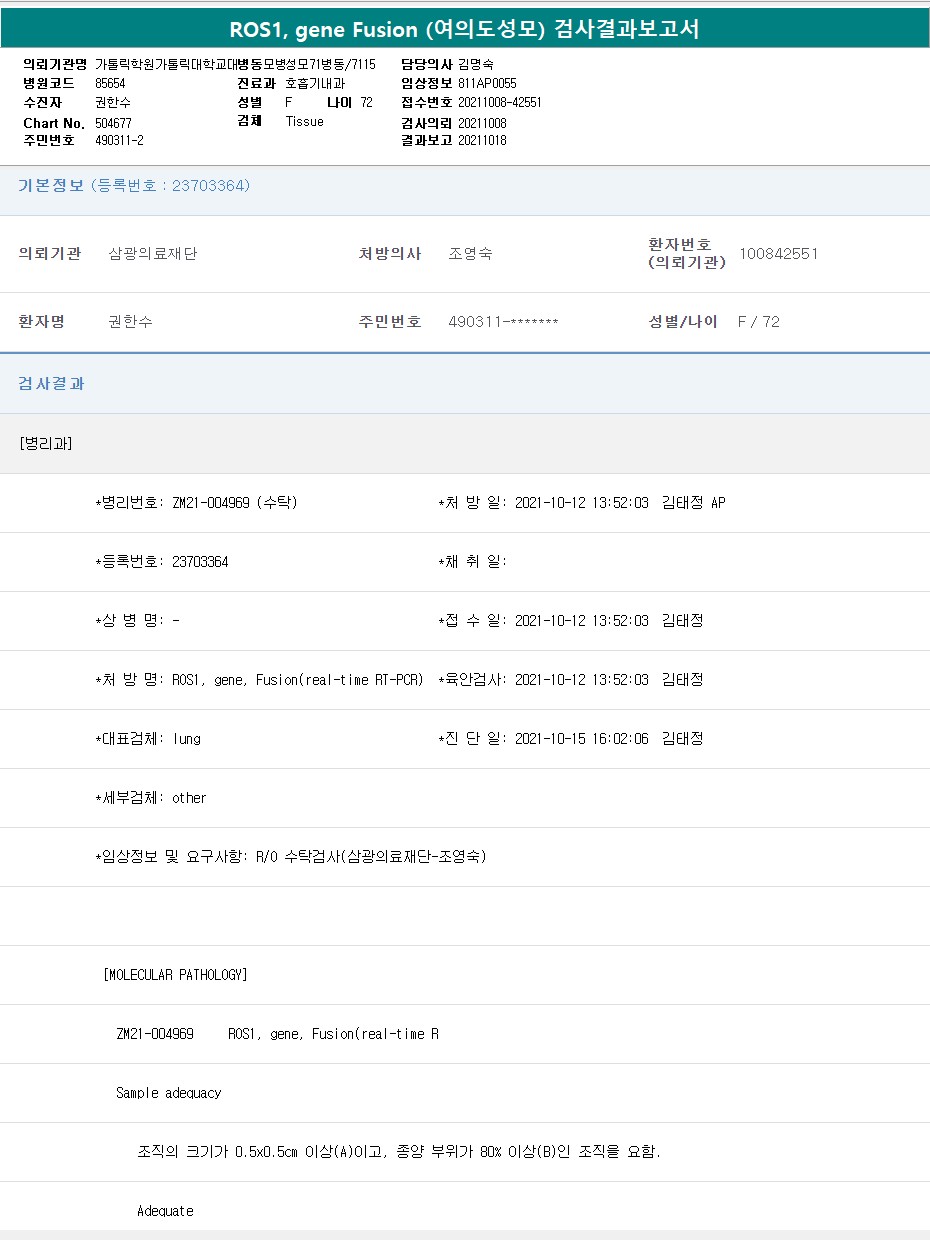Select the '검사의뢰' label
930x1240 pixels.
[x=427, y=123]
